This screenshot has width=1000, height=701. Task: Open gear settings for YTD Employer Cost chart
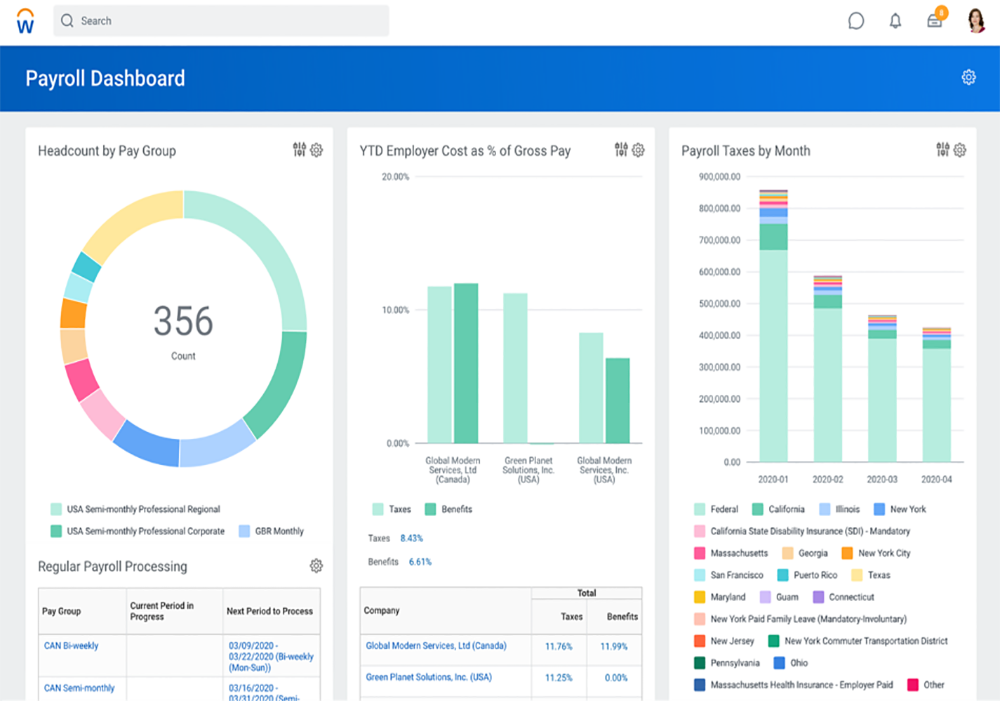[x=638, y=150]
